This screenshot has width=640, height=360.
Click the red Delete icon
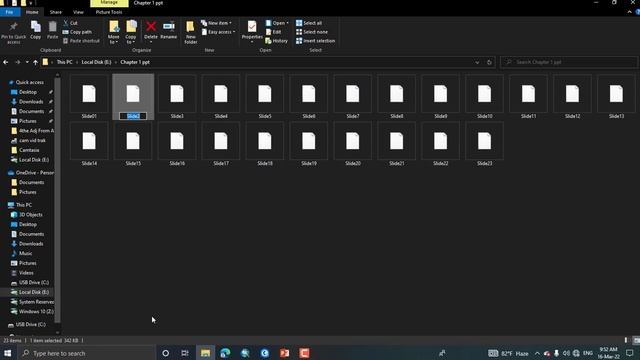point(151,27)
